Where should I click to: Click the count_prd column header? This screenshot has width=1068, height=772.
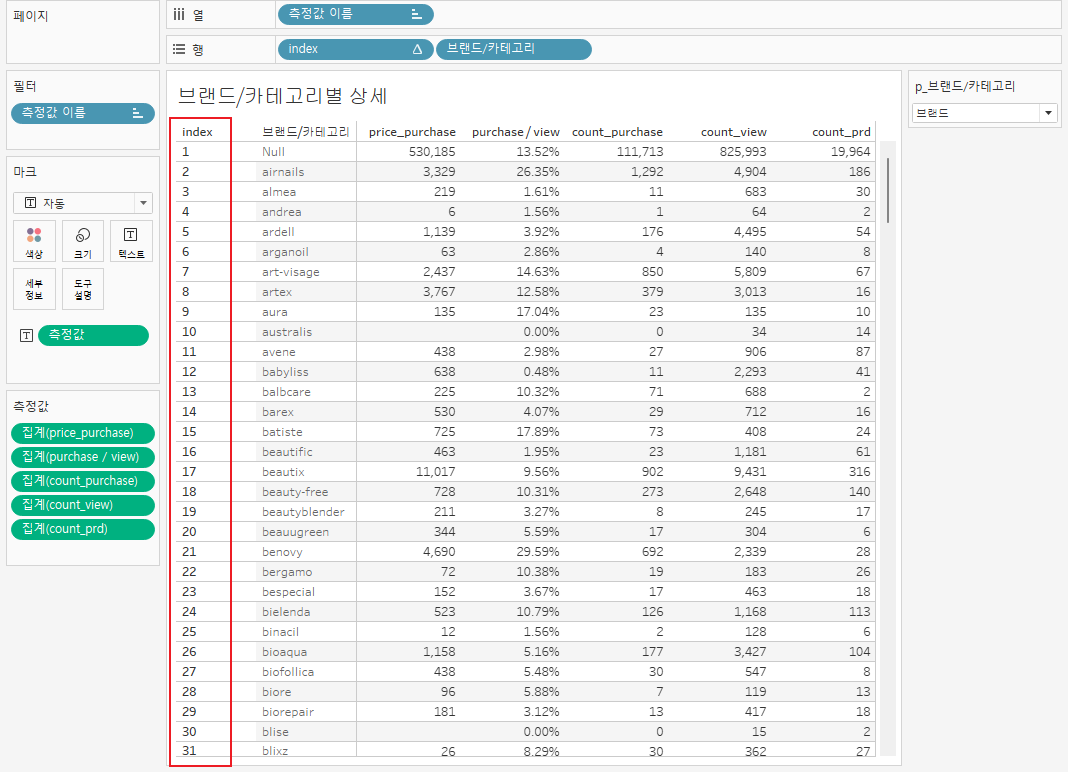841,132
